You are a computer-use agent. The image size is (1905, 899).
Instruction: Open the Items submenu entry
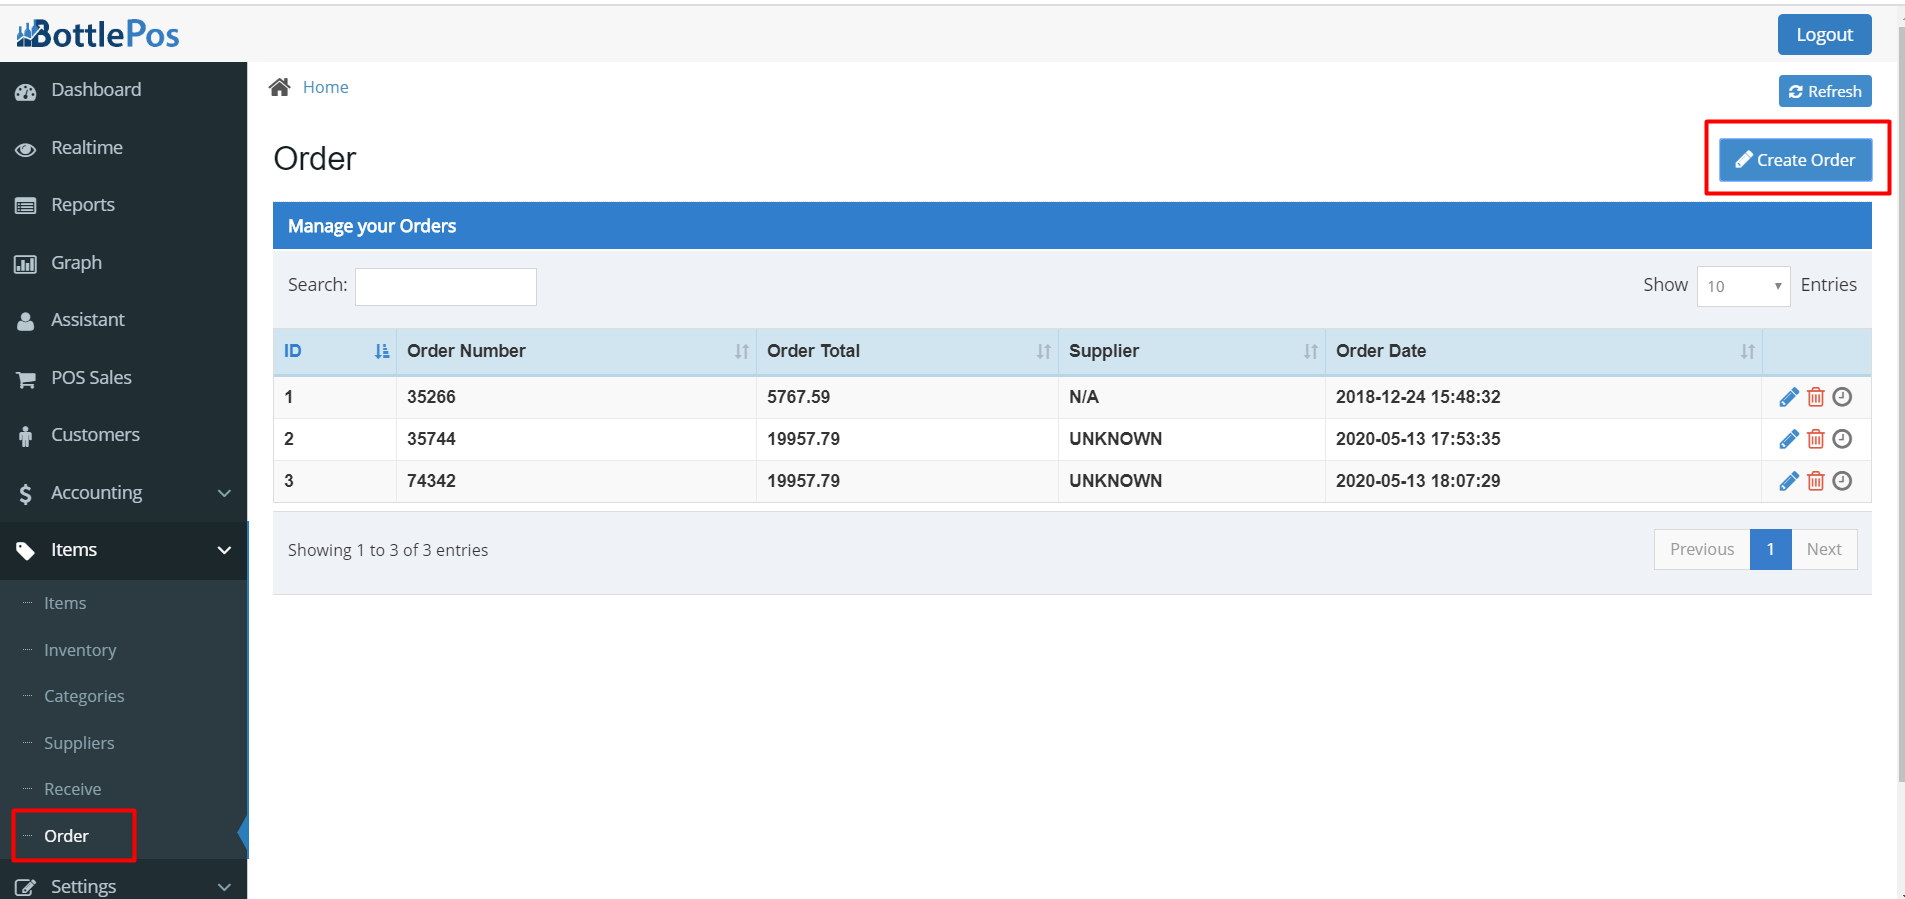pyautogui.click(x=65, y=603)
